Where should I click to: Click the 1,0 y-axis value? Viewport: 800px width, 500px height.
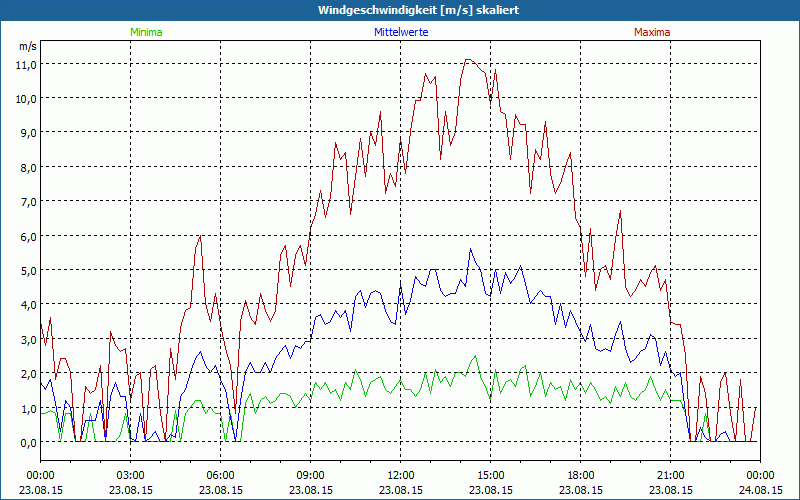(29, 408)
